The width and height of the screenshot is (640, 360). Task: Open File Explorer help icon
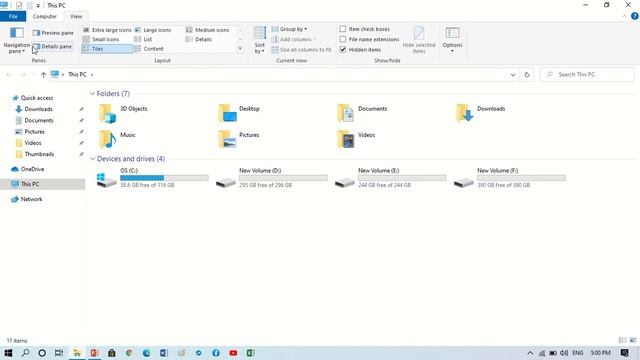tap(635, 16)
